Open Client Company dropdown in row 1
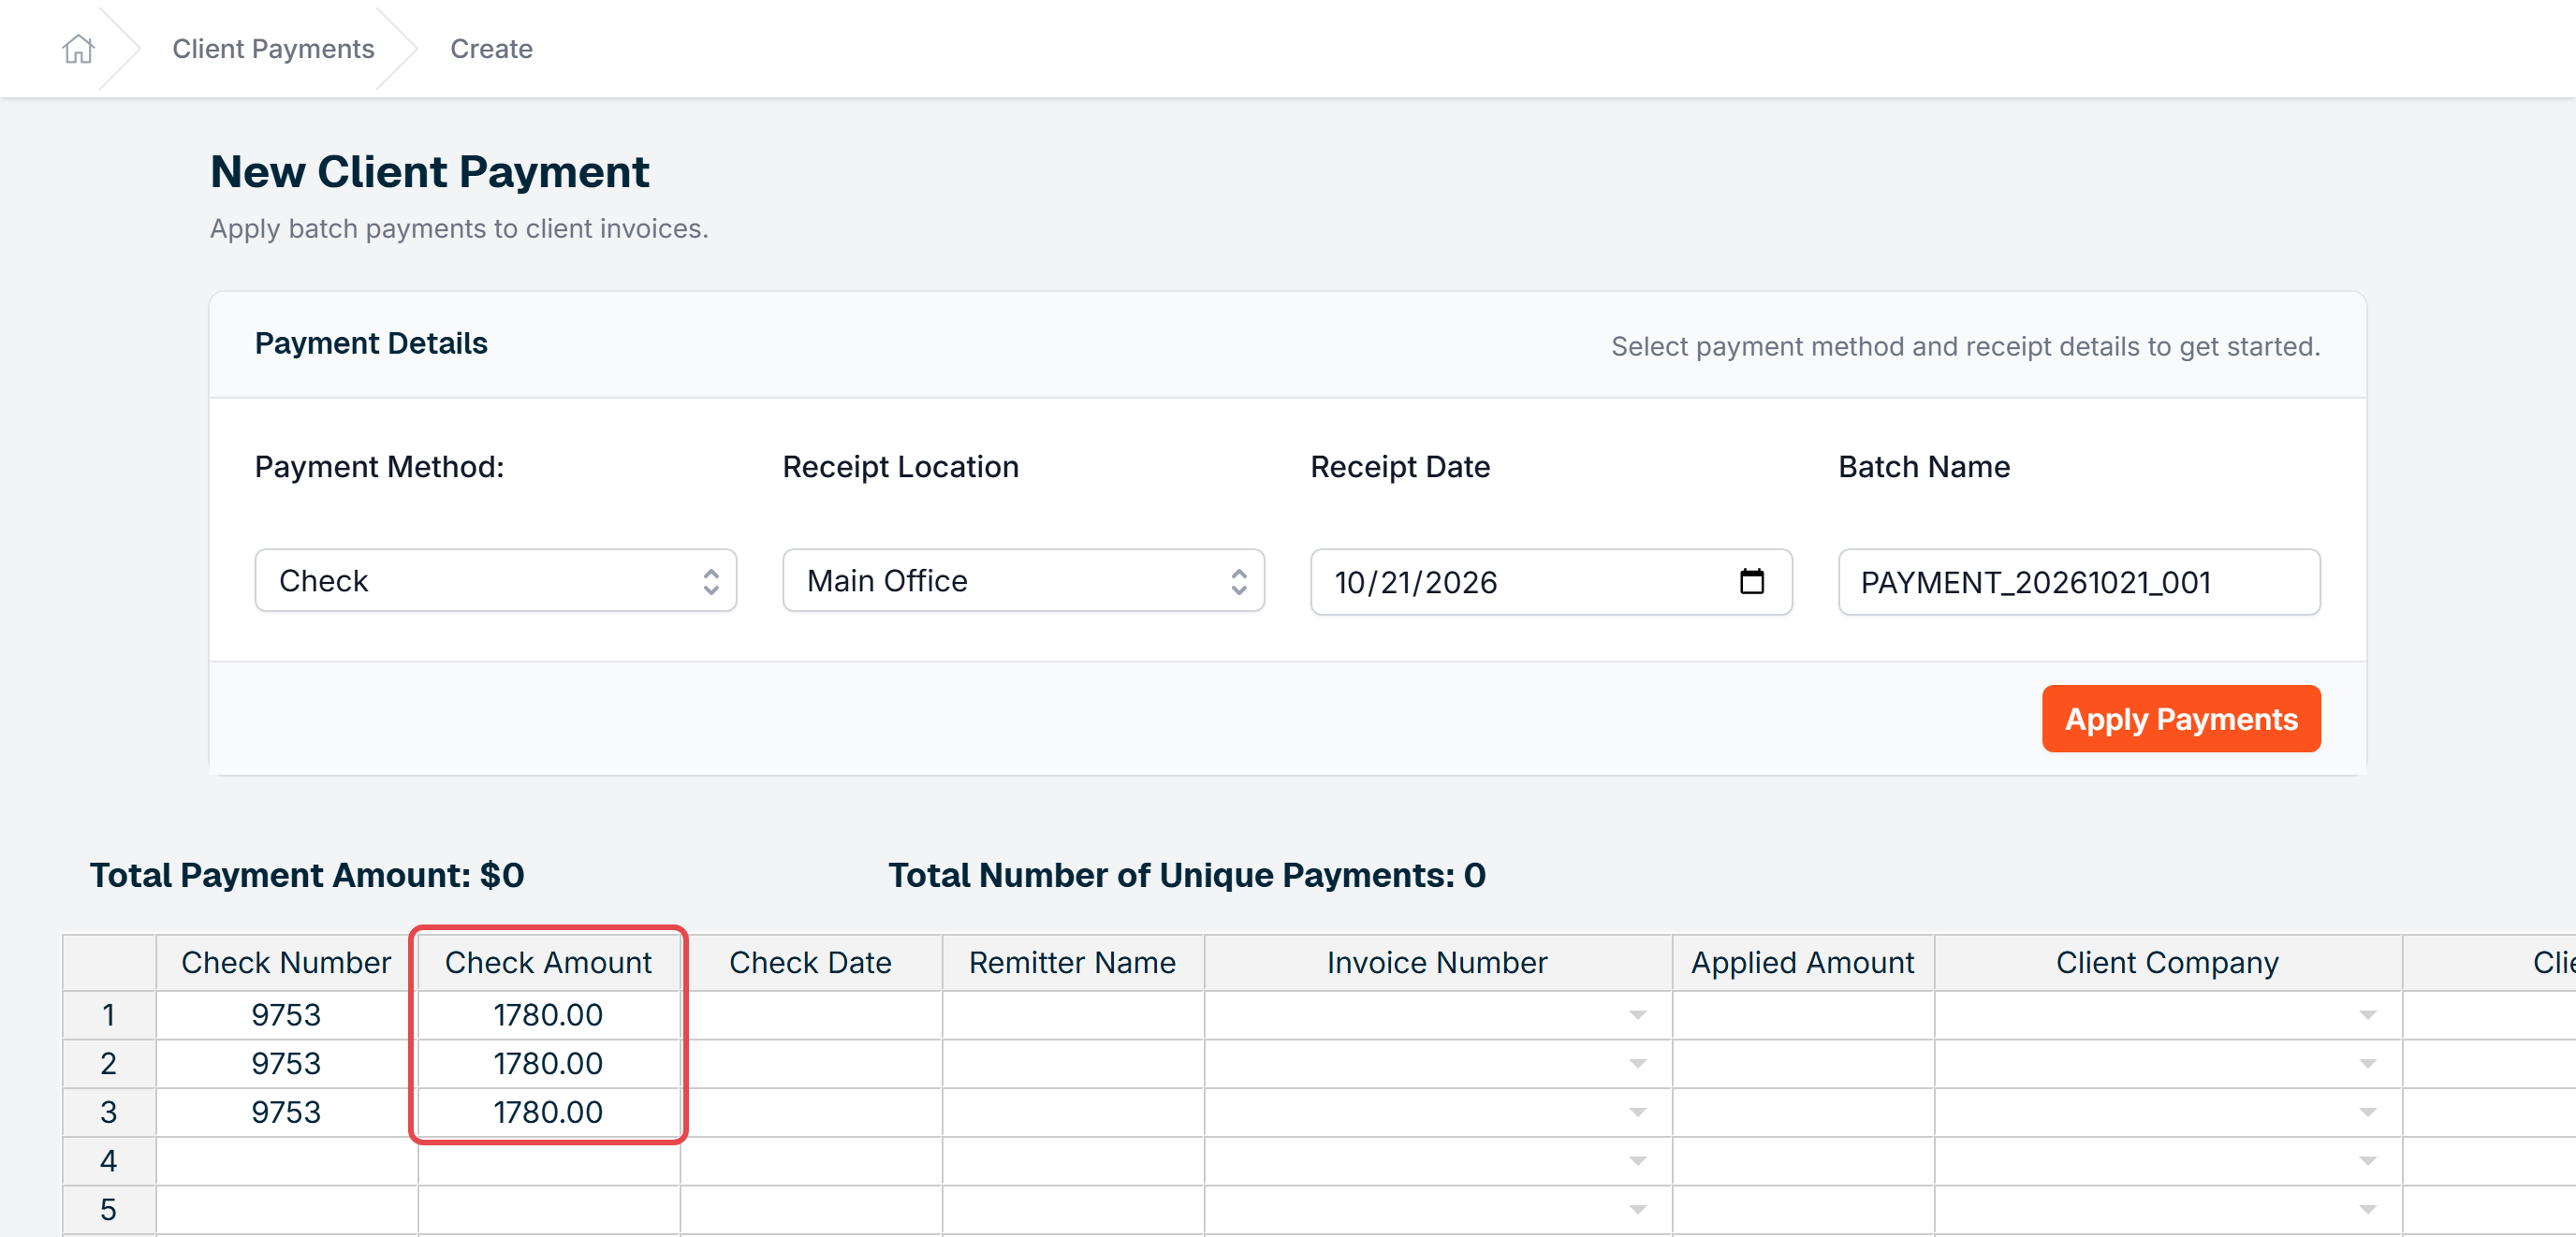Image resolution: width=2576 pixels, height=1237 pixels. [x=2367, y=1015]
